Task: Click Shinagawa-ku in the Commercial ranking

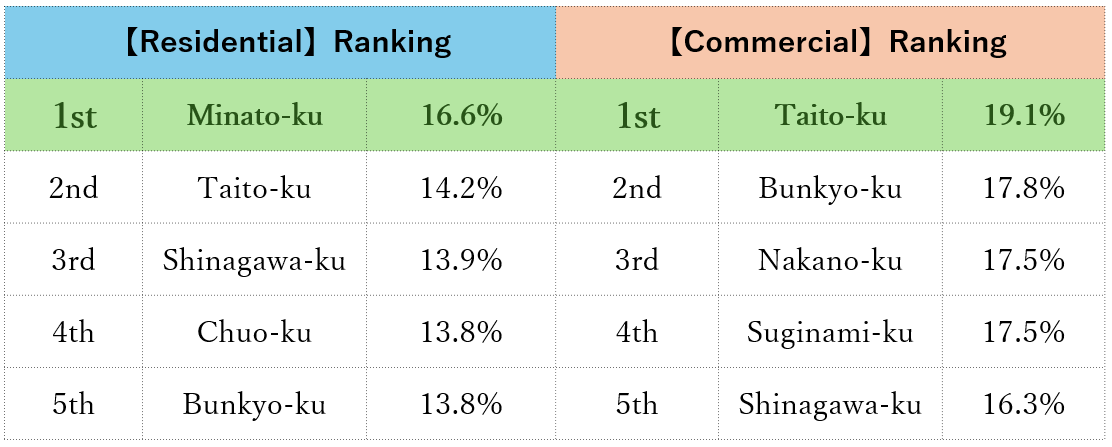Action: click(x=830, y=404)
